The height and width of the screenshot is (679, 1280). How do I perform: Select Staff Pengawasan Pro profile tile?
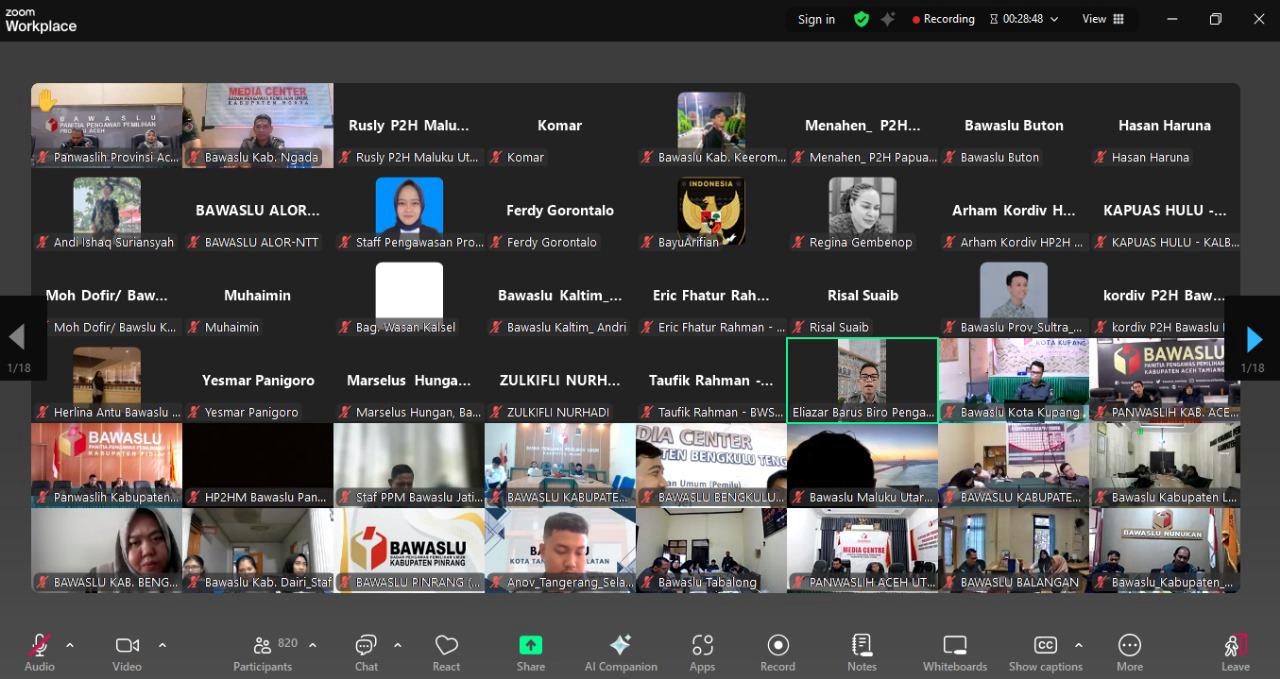(x=409, y=210)
